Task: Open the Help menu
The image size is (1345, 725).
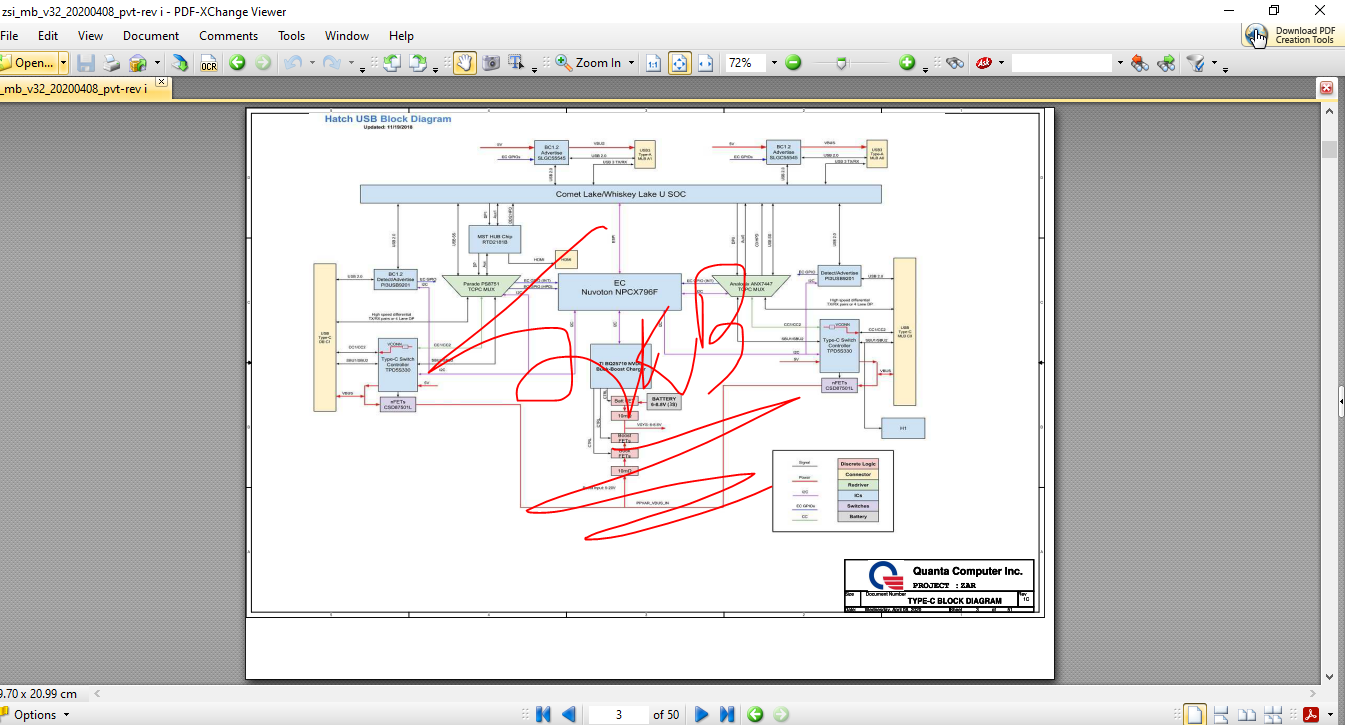Action: tap(401, 36)
